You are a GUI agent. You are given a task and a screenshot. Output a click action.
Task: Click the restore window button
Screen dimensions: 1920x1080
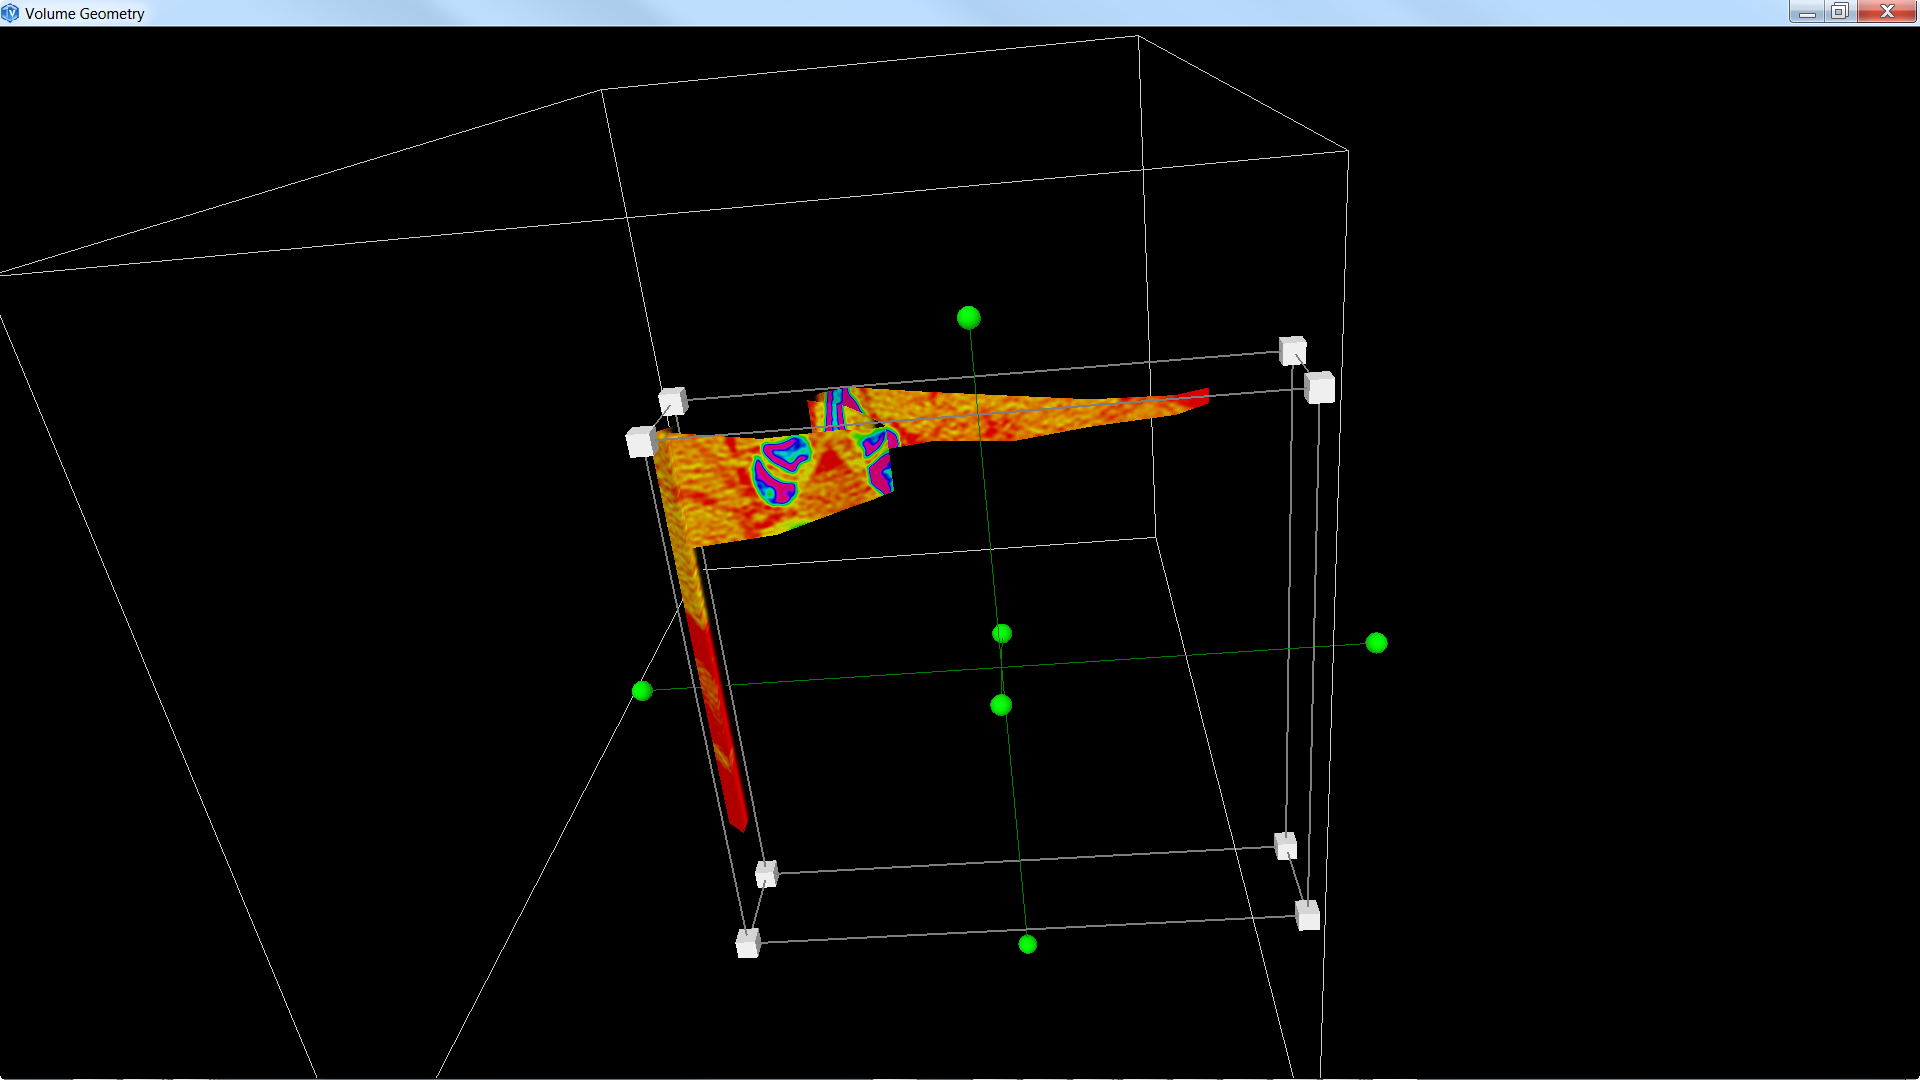(1839, 12)
